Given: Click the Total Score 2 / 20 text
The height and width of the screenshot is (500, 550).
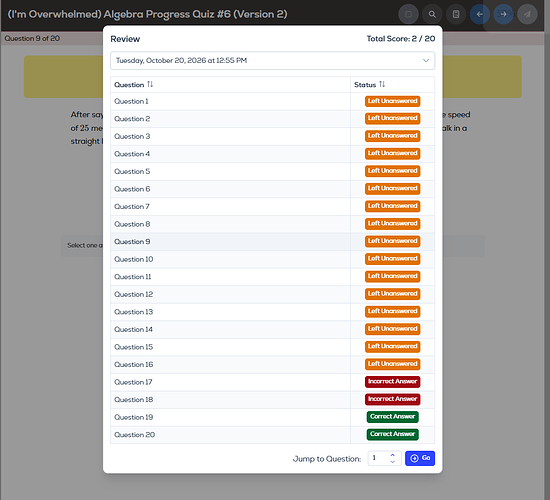Looking at the screenshot, I should [401, 39].
